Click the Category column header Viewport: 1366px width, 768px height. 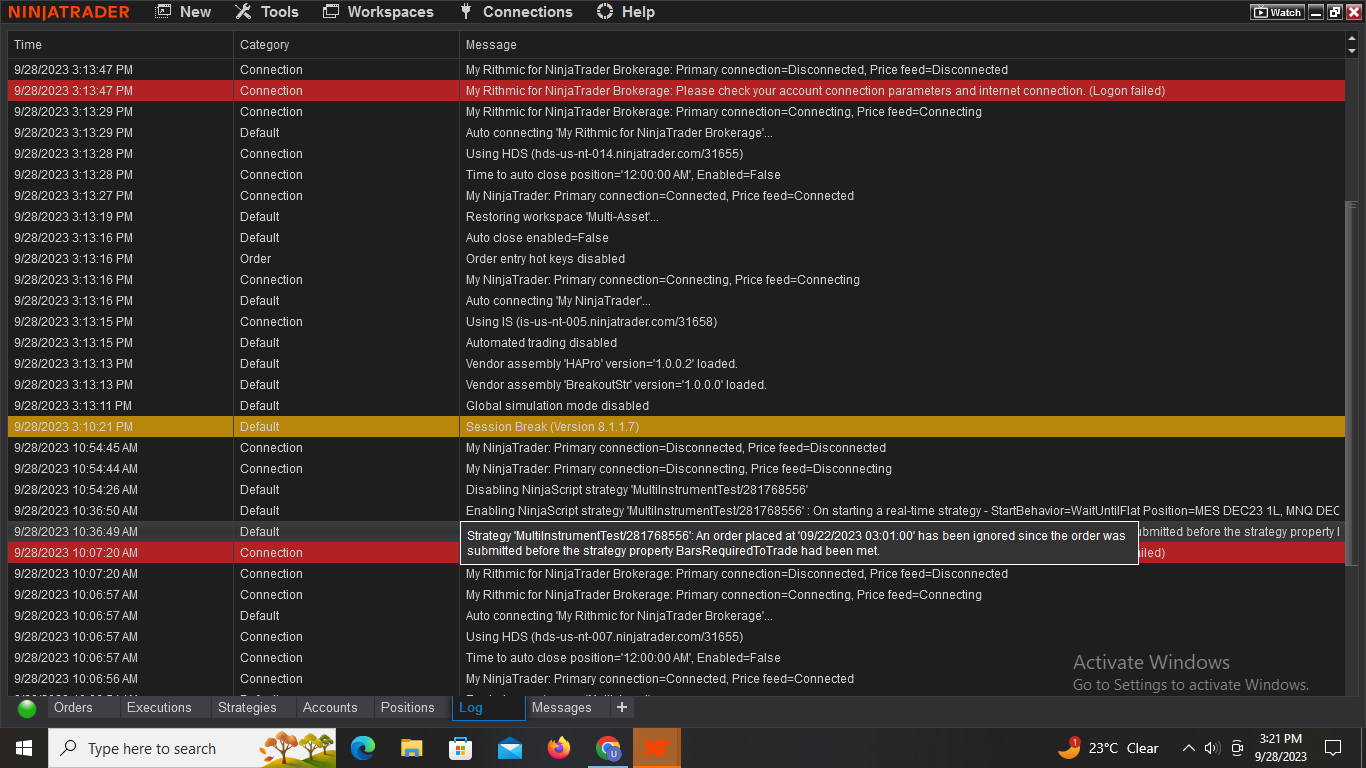pyautogui.click(x=347, y=45)
